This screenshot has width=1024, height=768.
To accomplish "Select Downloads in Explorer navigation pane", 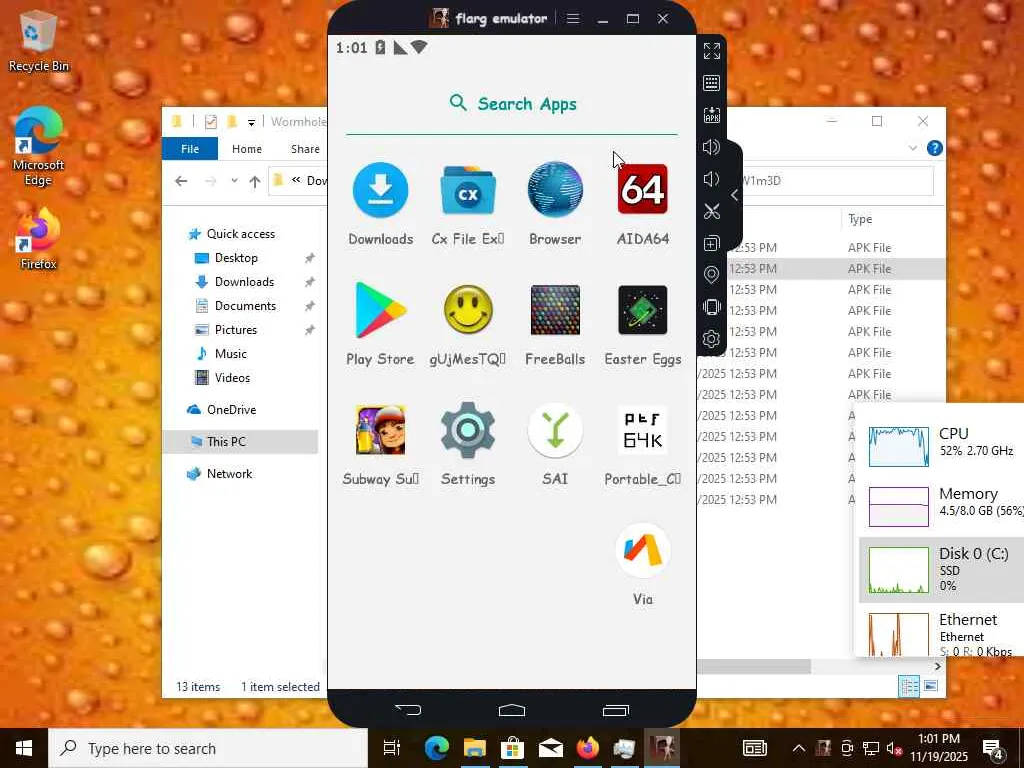I will (244, 282).
